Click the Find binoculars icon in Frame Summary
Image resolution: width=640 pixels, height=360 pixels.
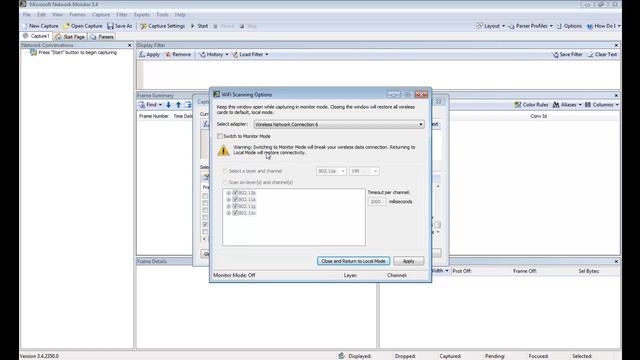point(142,105)
